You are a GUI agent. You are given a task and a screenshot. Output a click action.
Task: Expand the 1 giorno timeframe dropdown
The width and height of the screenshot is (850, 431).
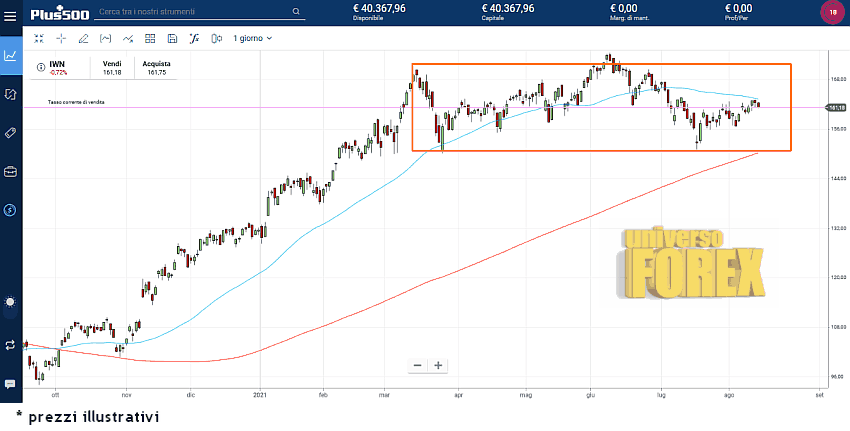[252, 38]
